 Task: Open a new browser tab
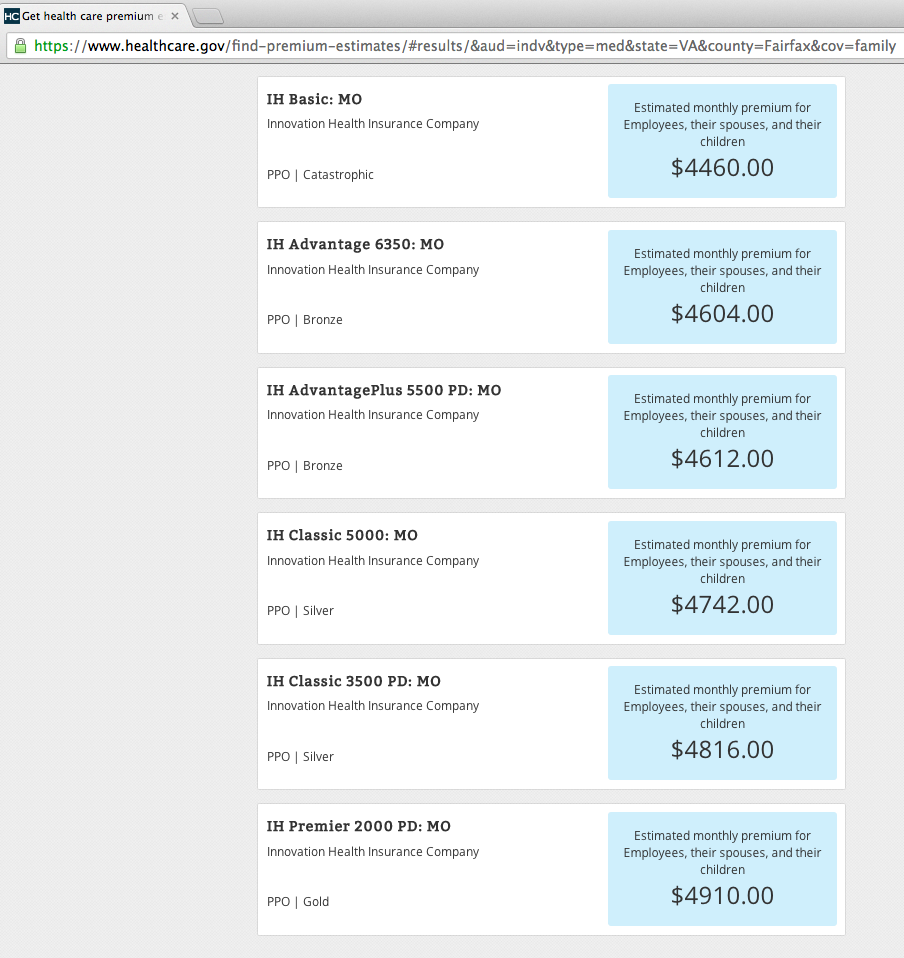click(208, 16)
